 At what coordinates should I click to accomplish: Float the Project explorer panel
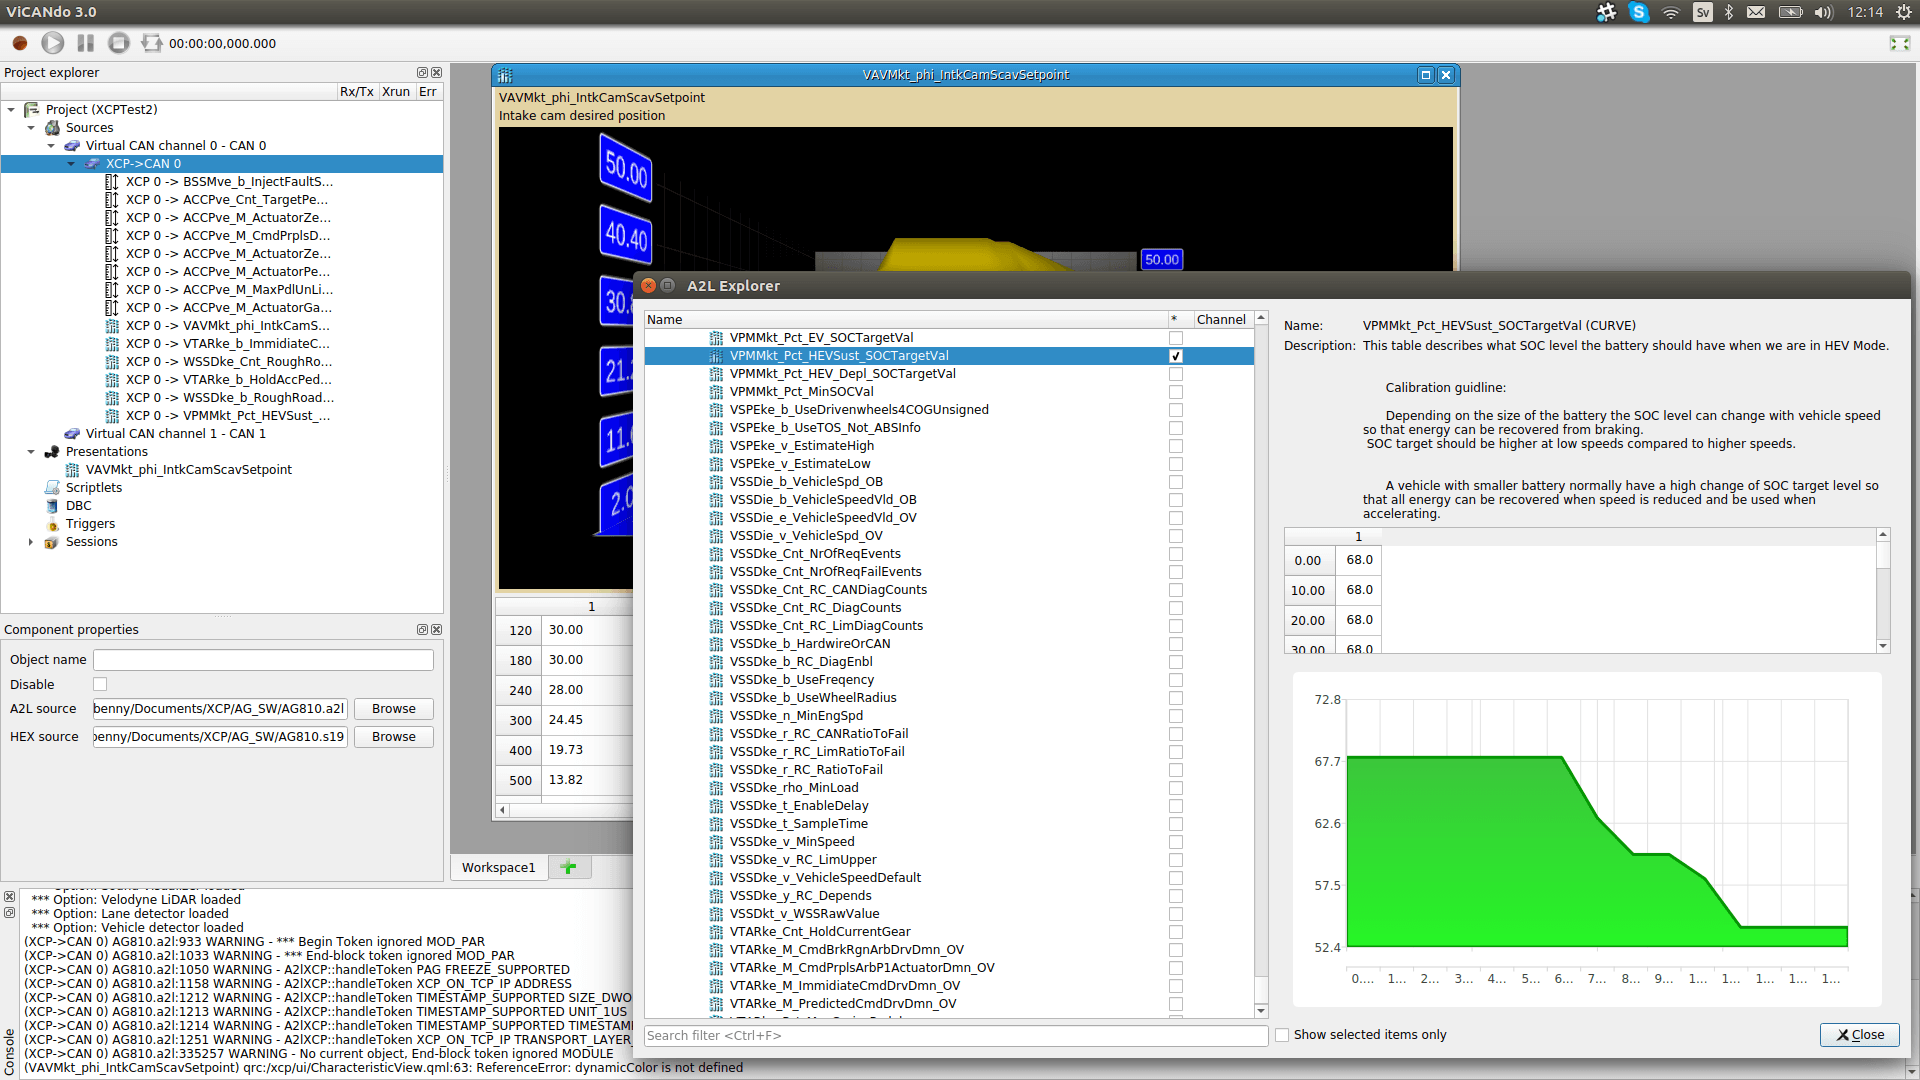(x=422, y=72)
